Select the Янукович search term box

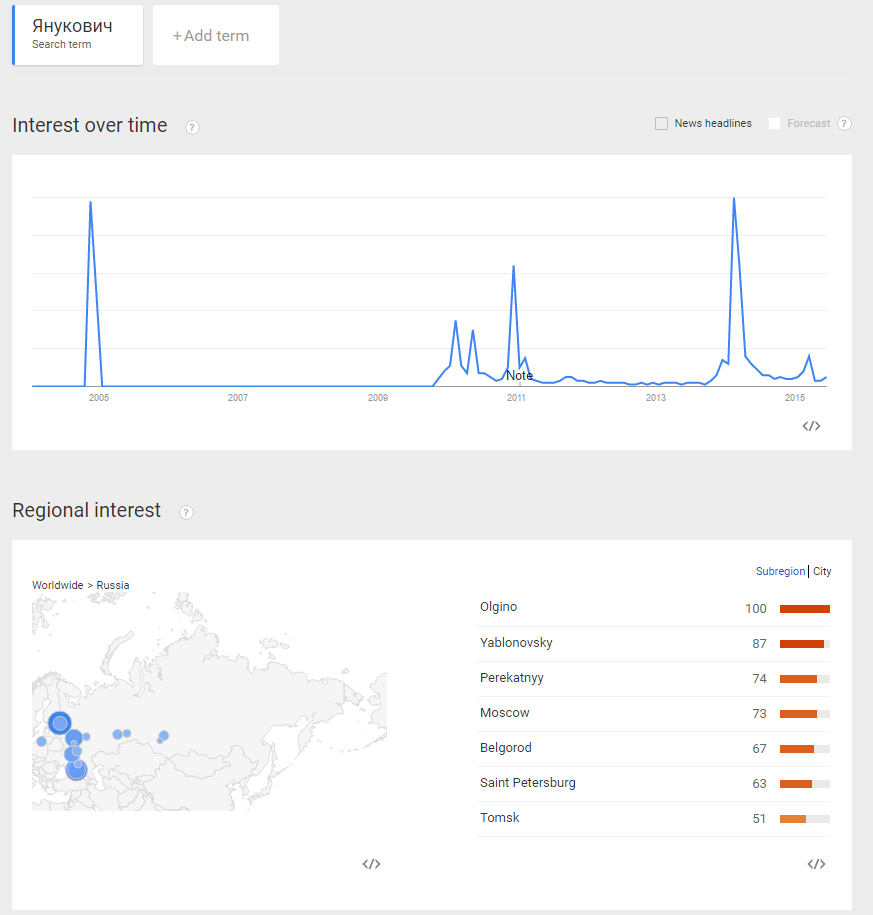pos(78,34)
